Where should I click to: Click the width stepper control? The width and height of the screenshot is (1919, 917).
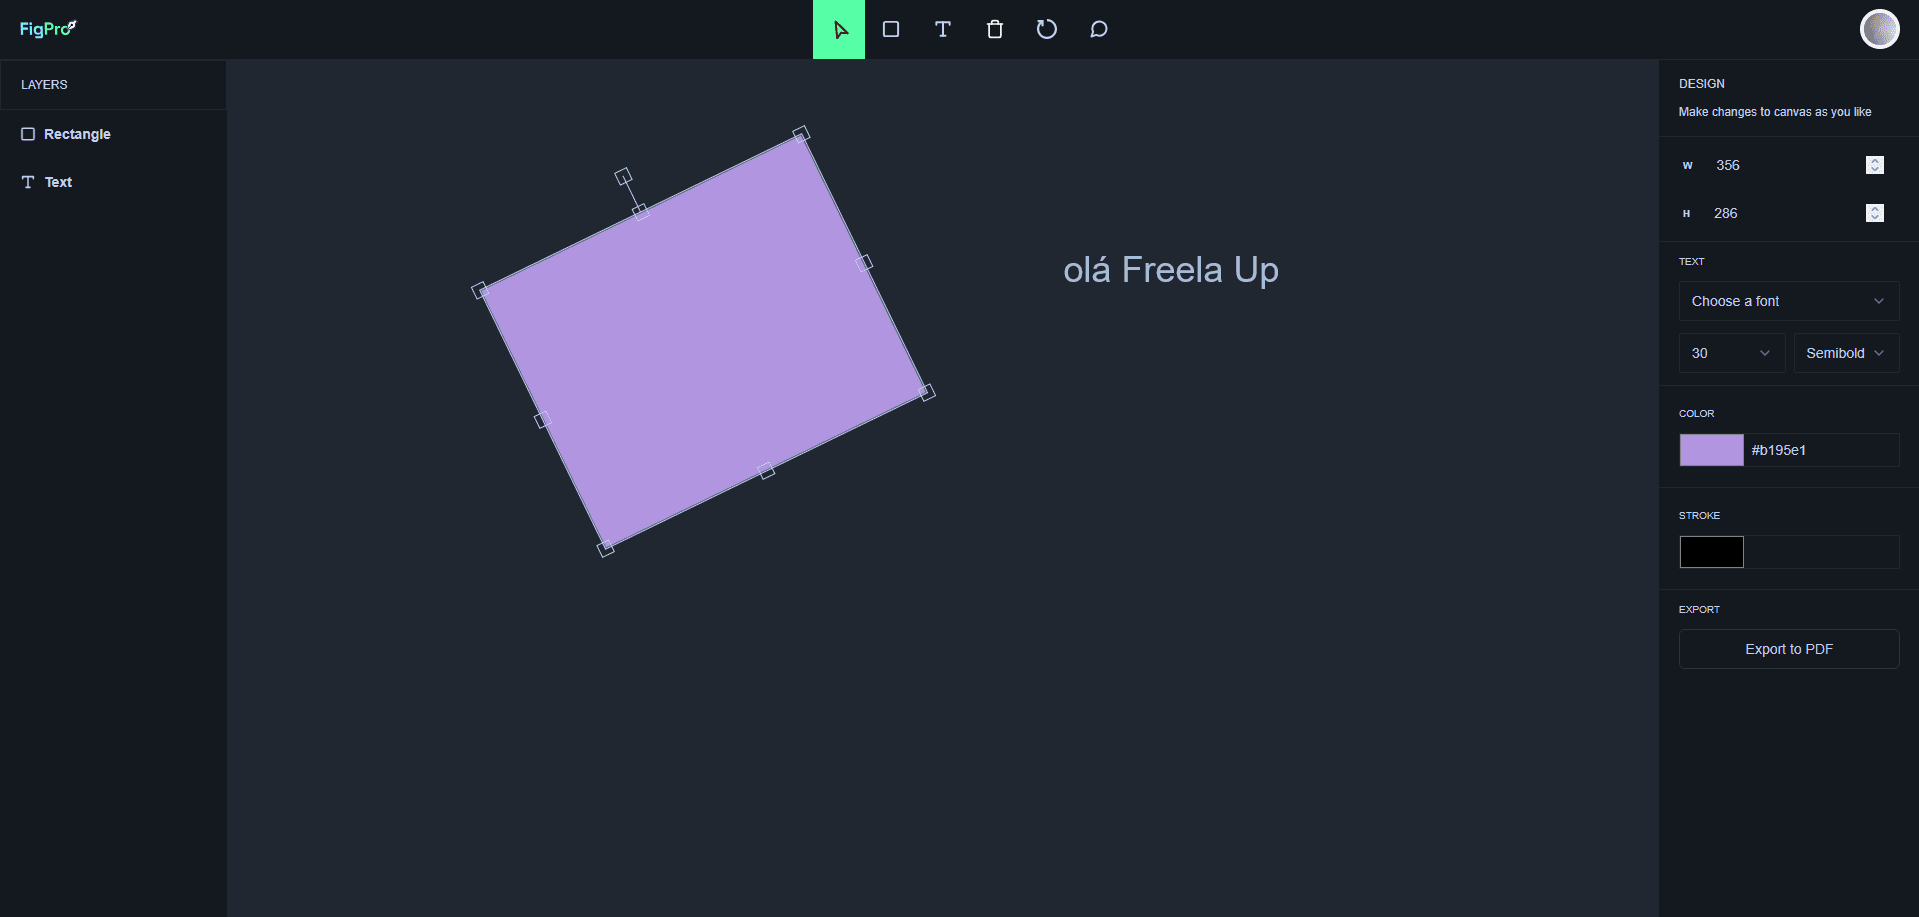[1875, 165]
